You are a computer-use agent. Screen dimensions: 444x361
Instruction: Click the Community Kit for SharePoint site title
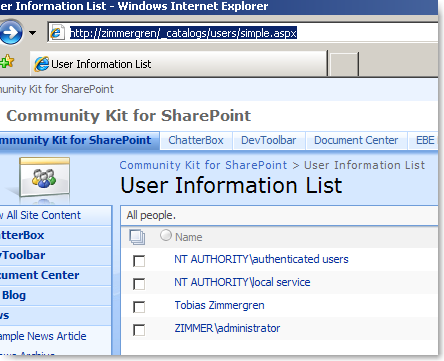tap(129, 116)
